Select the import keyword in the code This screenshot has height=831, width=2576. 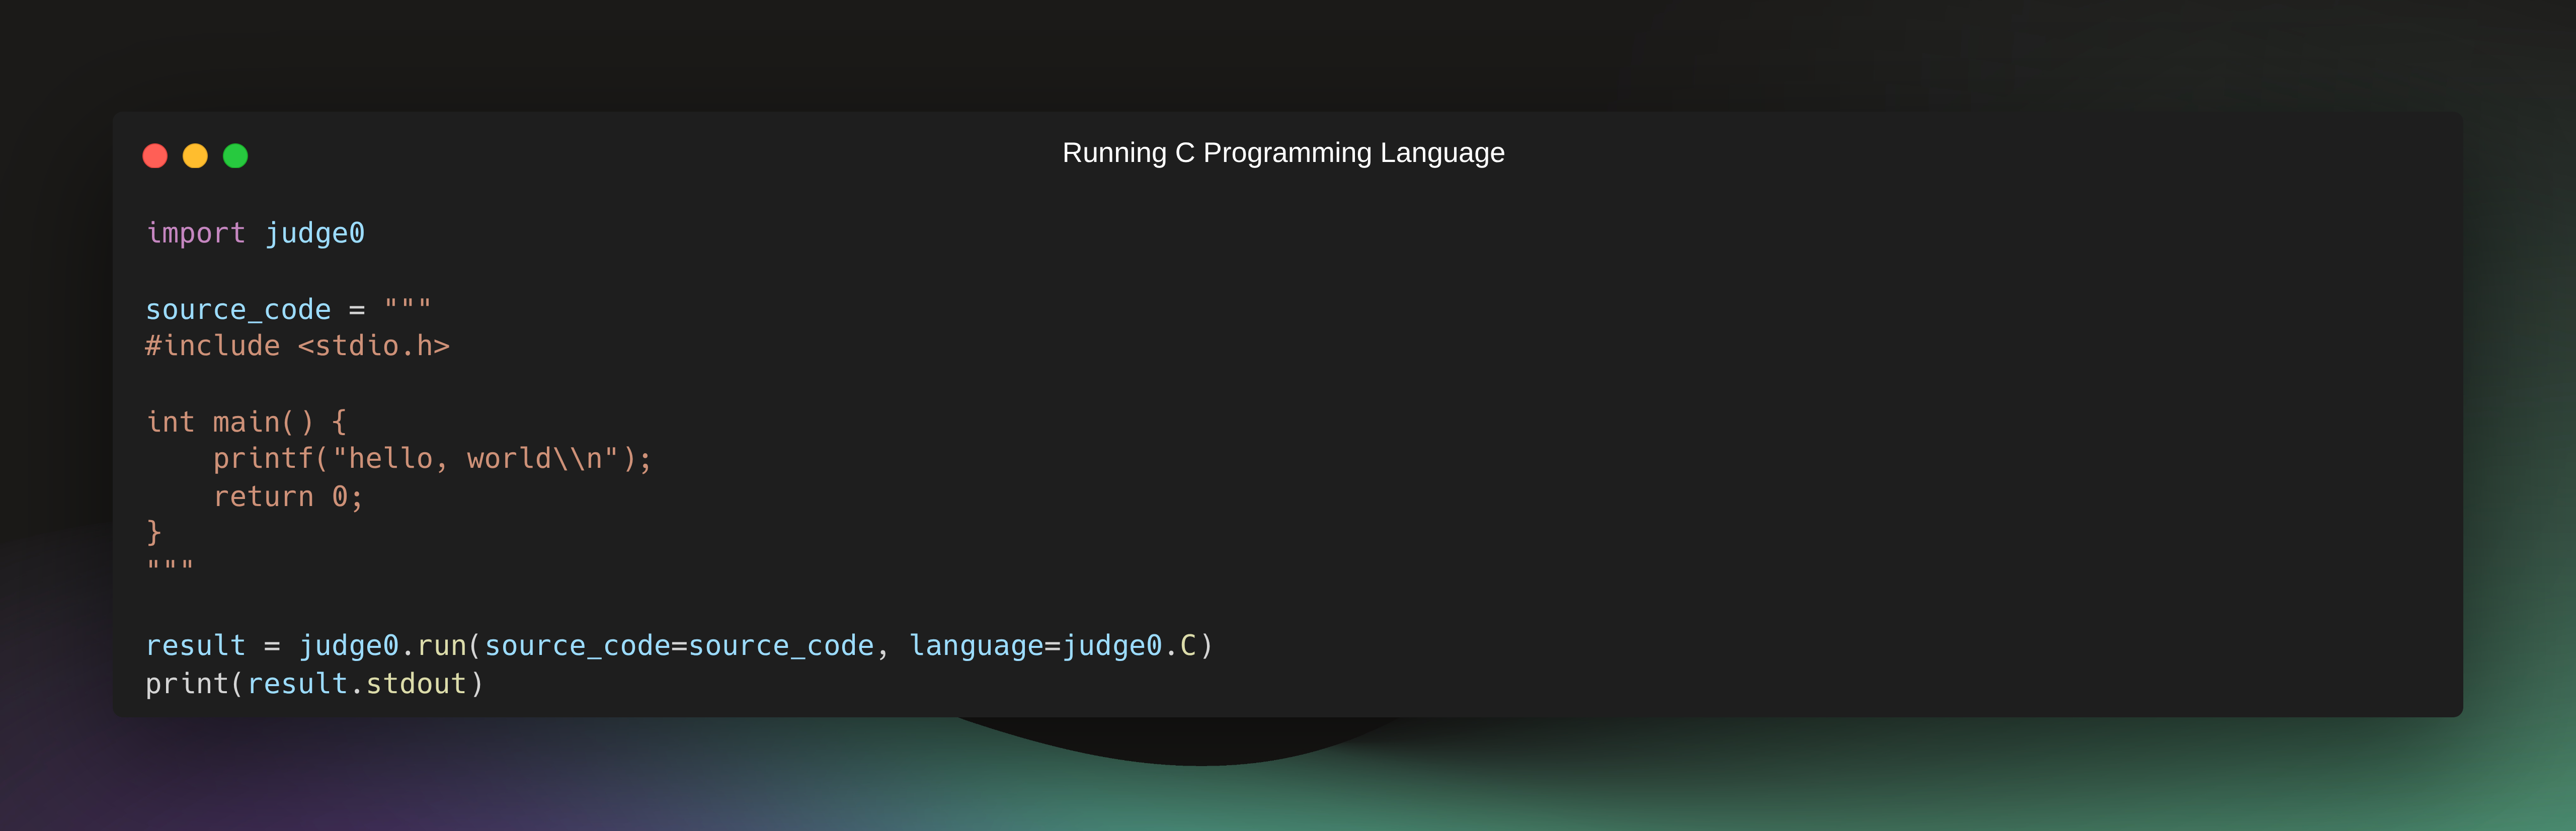pos(196,233)
